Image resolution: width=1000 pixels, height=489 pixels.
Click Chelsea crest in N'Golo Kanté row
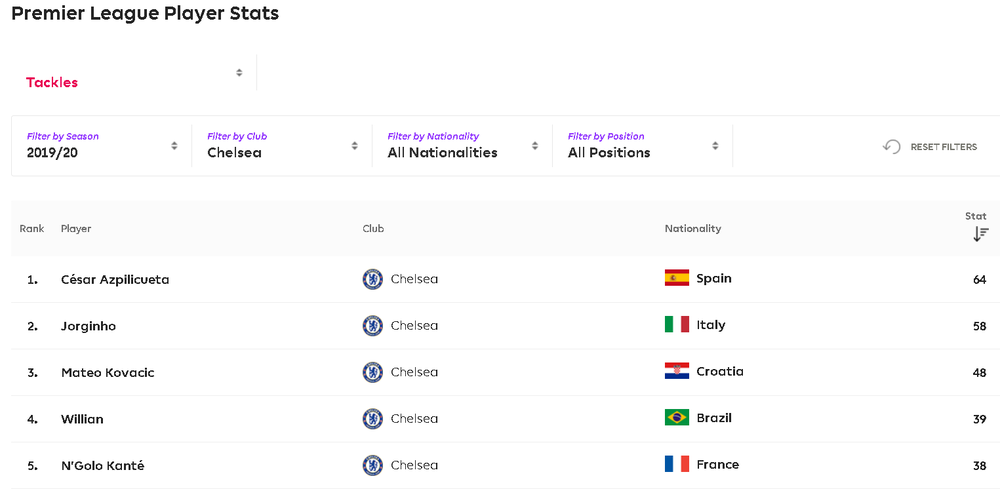point(372,465)
